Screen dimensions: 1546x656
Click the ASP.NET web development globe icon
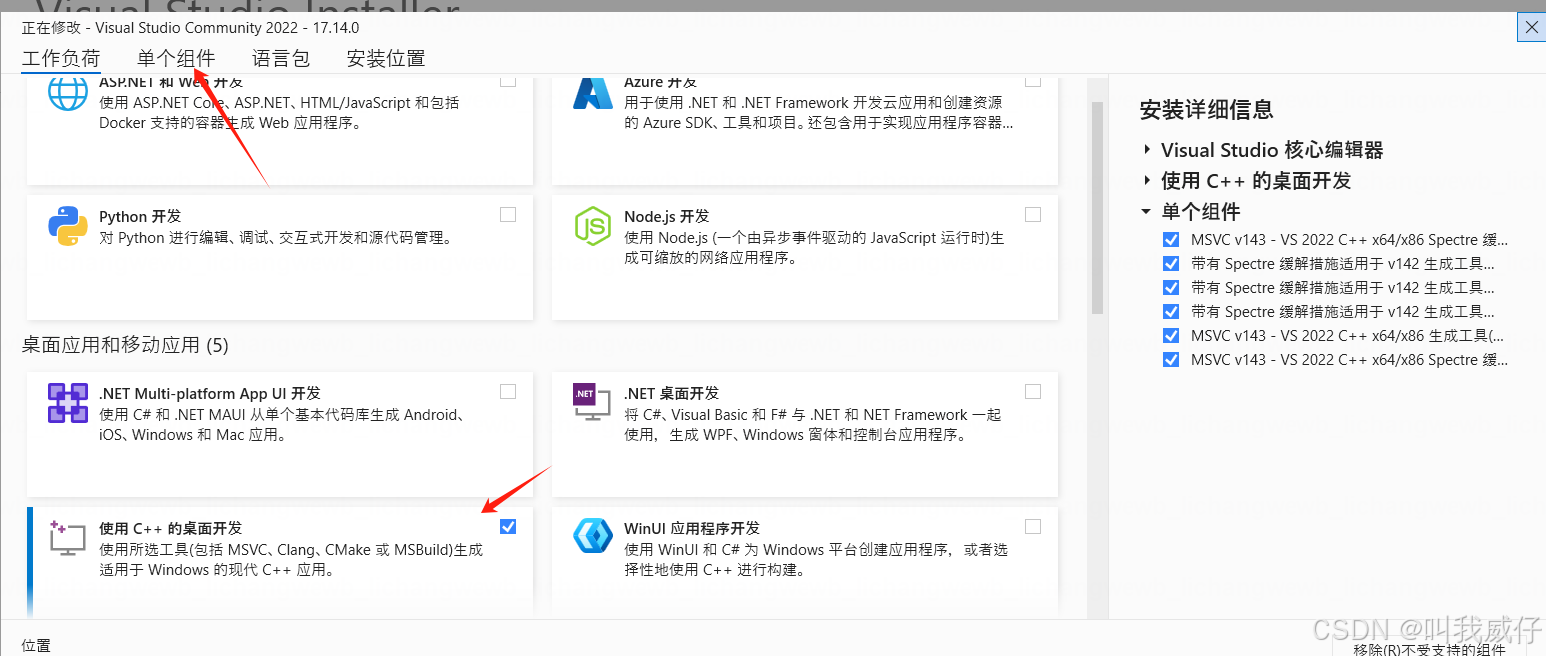click(x=68, y=93)
